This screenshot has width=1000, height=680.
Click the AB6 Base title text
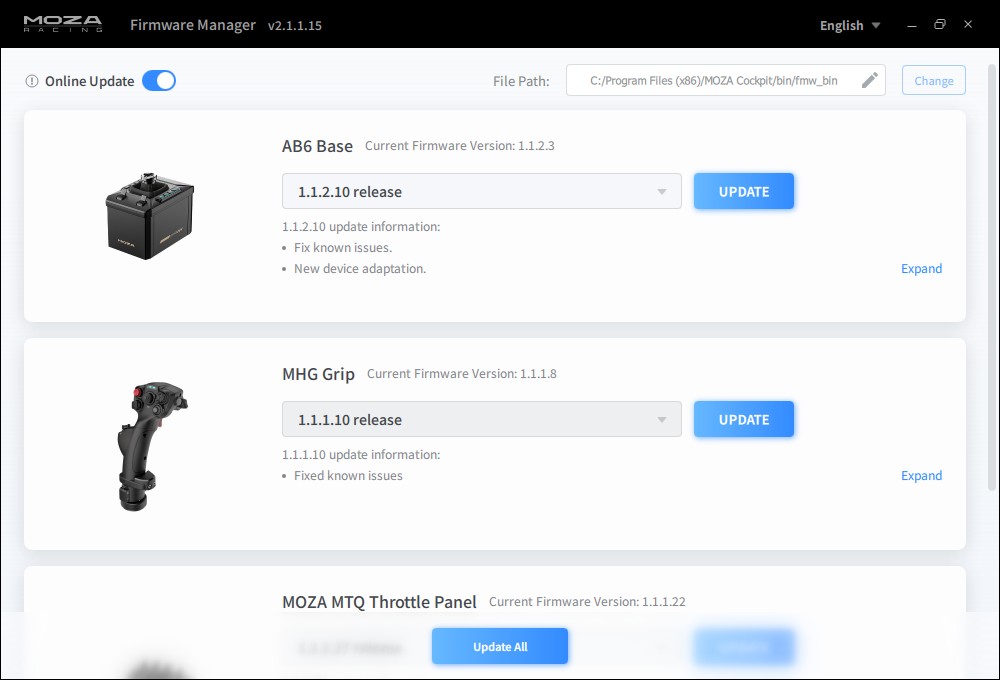click(x=317, y=146)
